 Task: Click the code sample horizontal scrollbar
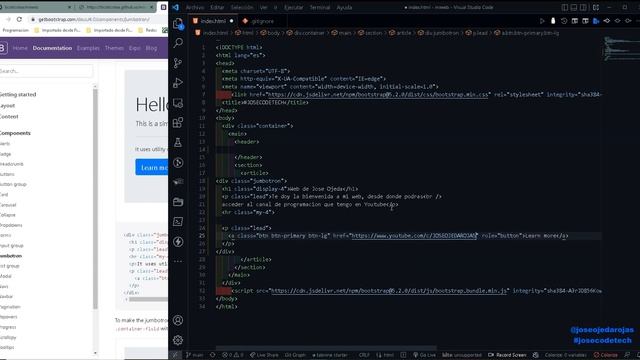(148, 299)
